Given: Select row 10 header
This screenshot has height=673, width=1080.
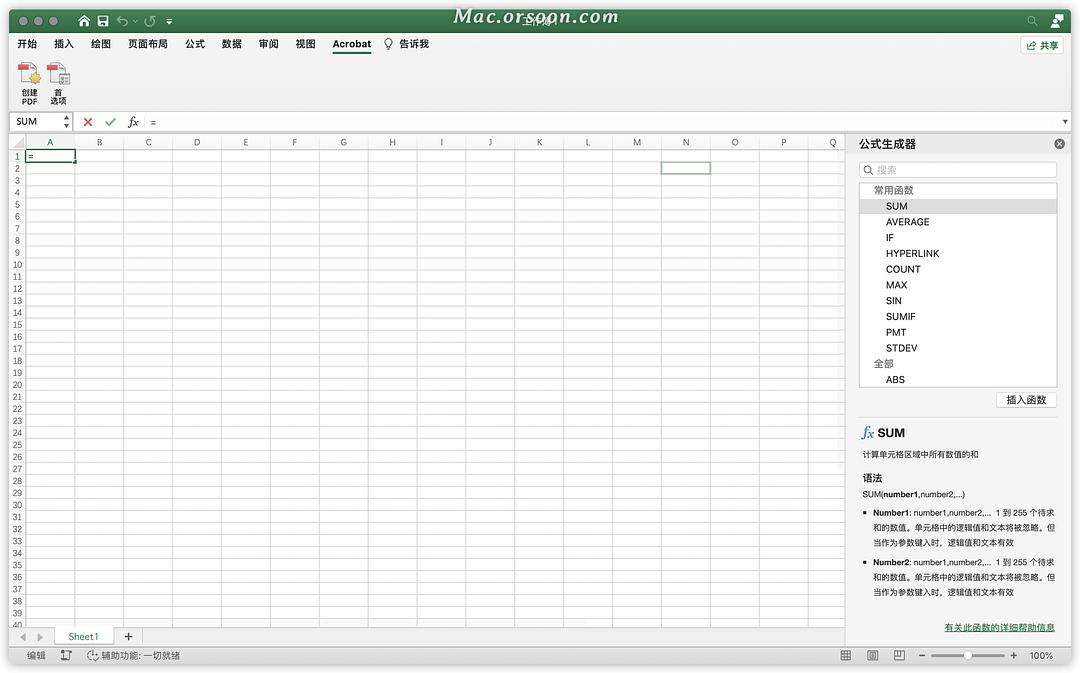Looking at the screenshot, I should pos(17,265).
